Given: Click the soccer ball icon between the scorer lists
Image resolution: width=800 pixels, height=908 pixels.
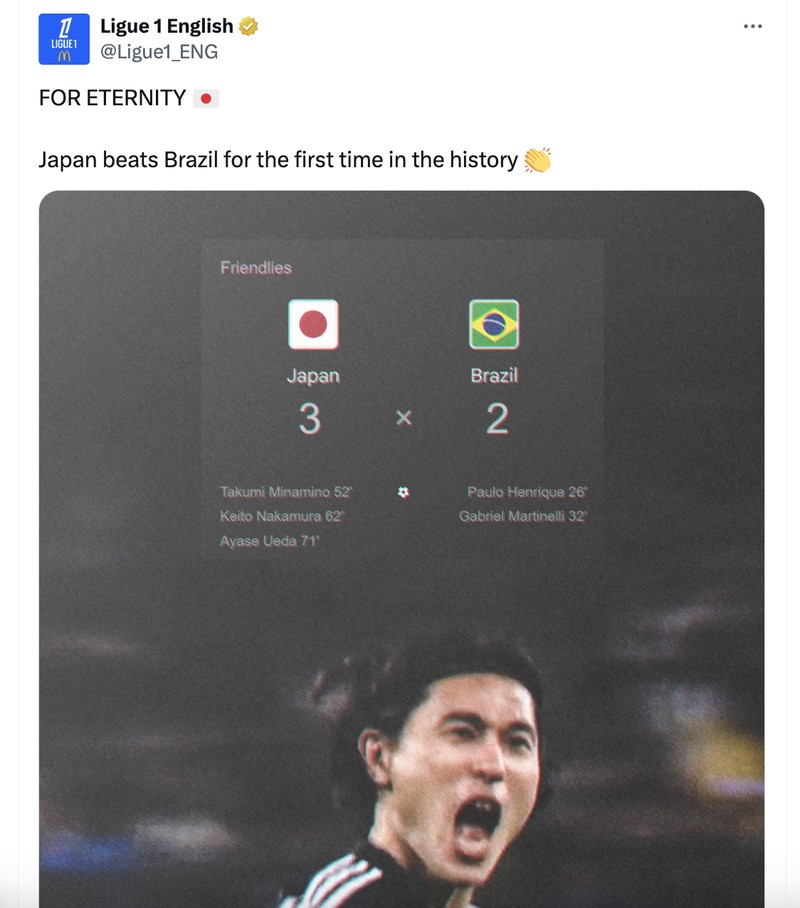Looking at the screenshot, I should click(x=402, y=492).
